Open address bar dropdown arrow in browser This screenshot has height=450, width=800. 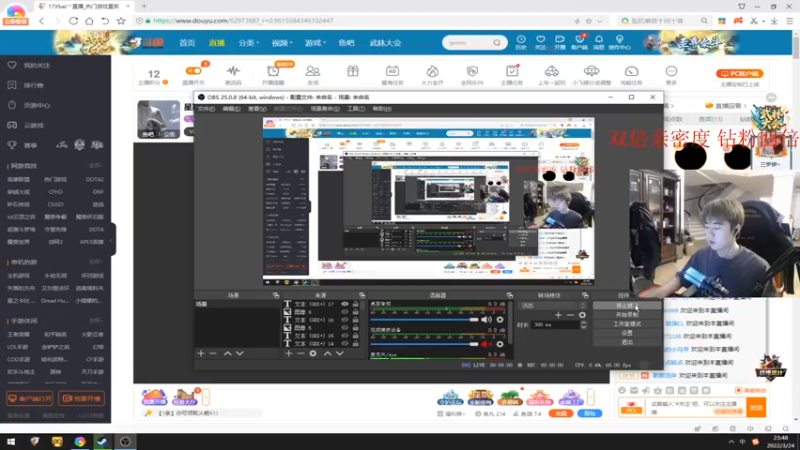599,21
